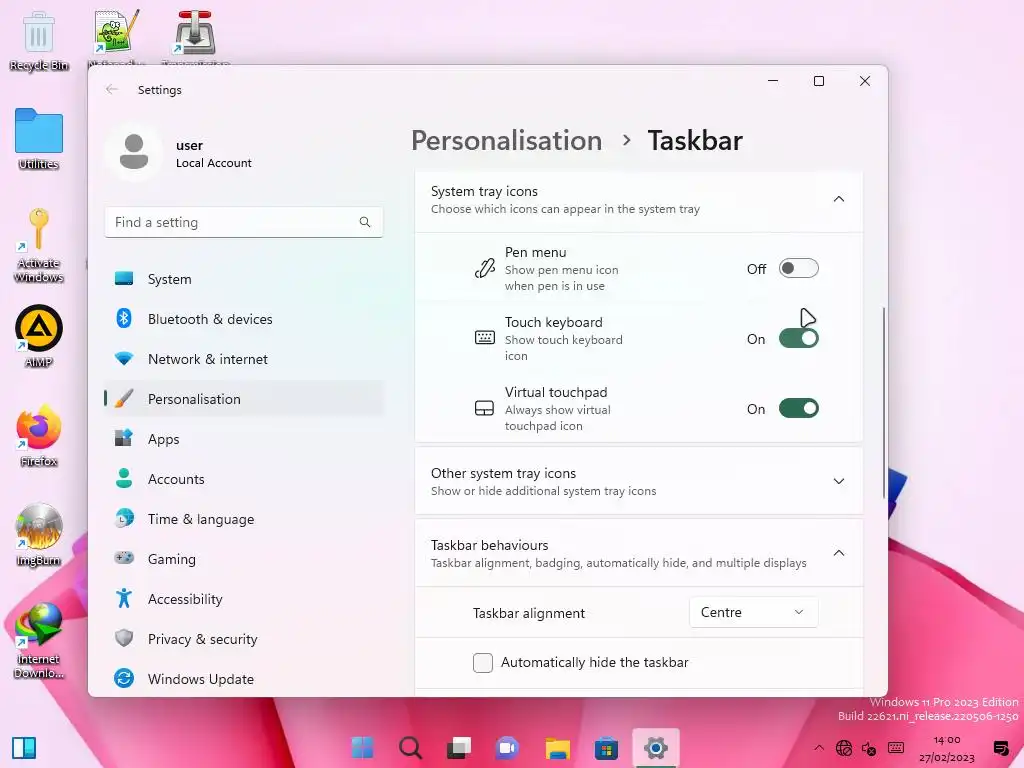The image size is (1024, 768).
Task: Click the Personalisation breadcrumb link
Action: click(x=506, y=140)
